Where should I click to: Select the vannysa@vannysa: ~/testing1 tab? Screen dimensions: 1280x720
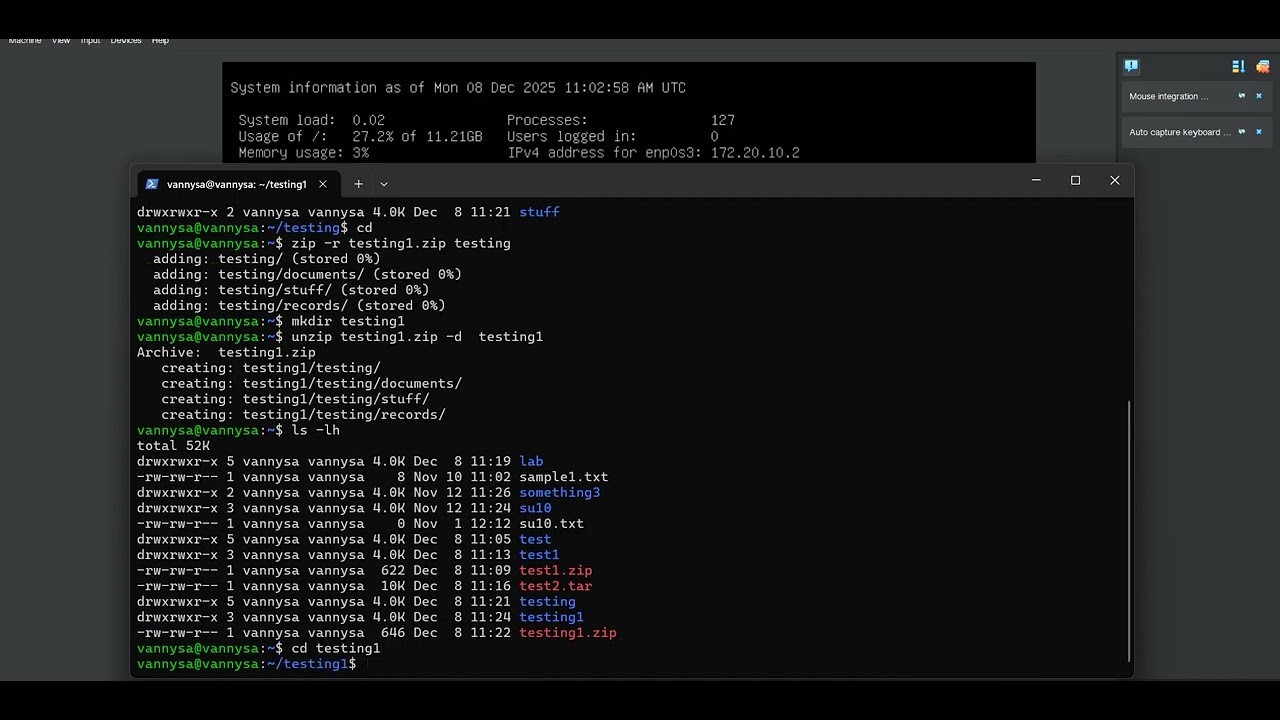tap(237, 184)
